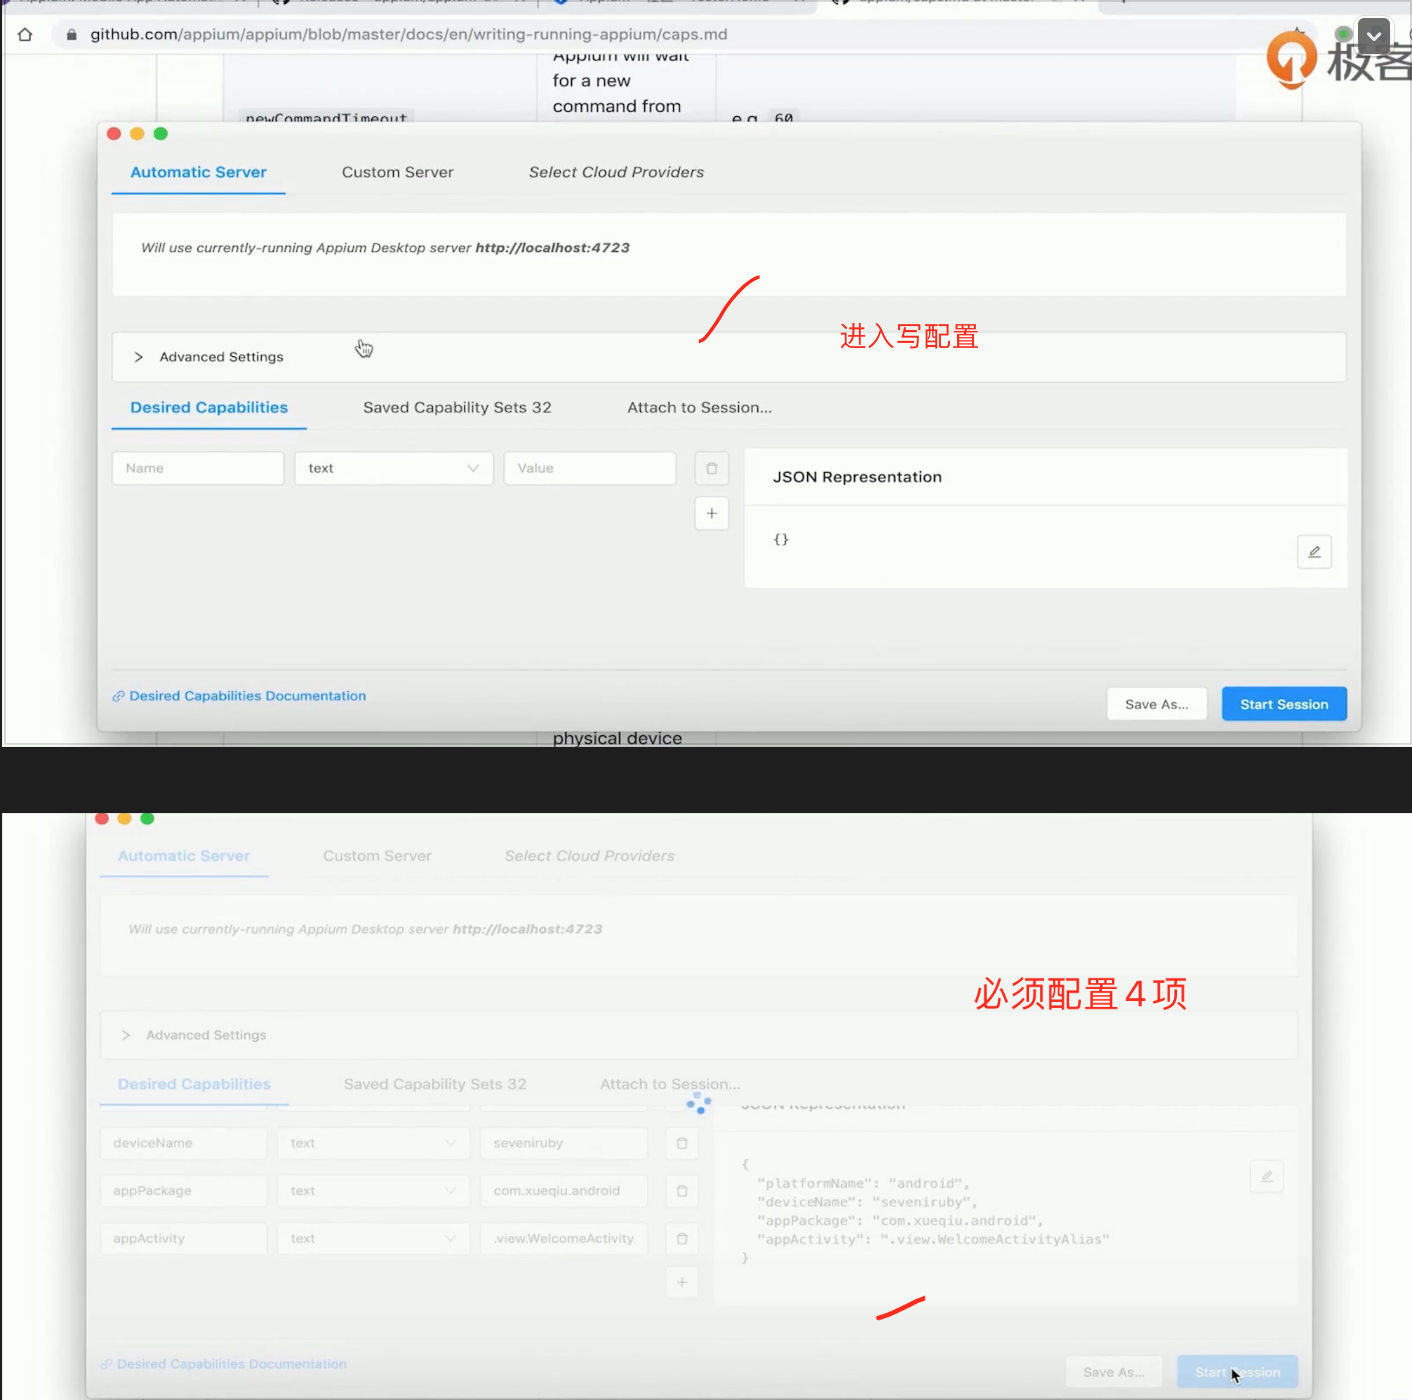Viewport: 1412px width, 1400px height.
Task: Select Automatic Server tab in the active window
Action: [x=198, y=172]
